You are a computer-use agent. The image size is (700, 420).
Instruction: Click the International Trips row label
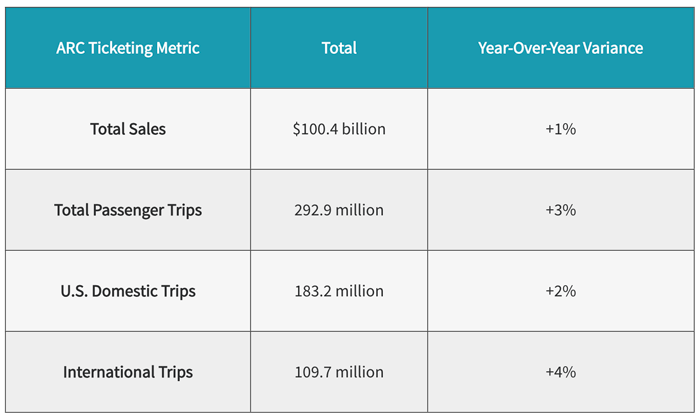(x=128, y=372)
